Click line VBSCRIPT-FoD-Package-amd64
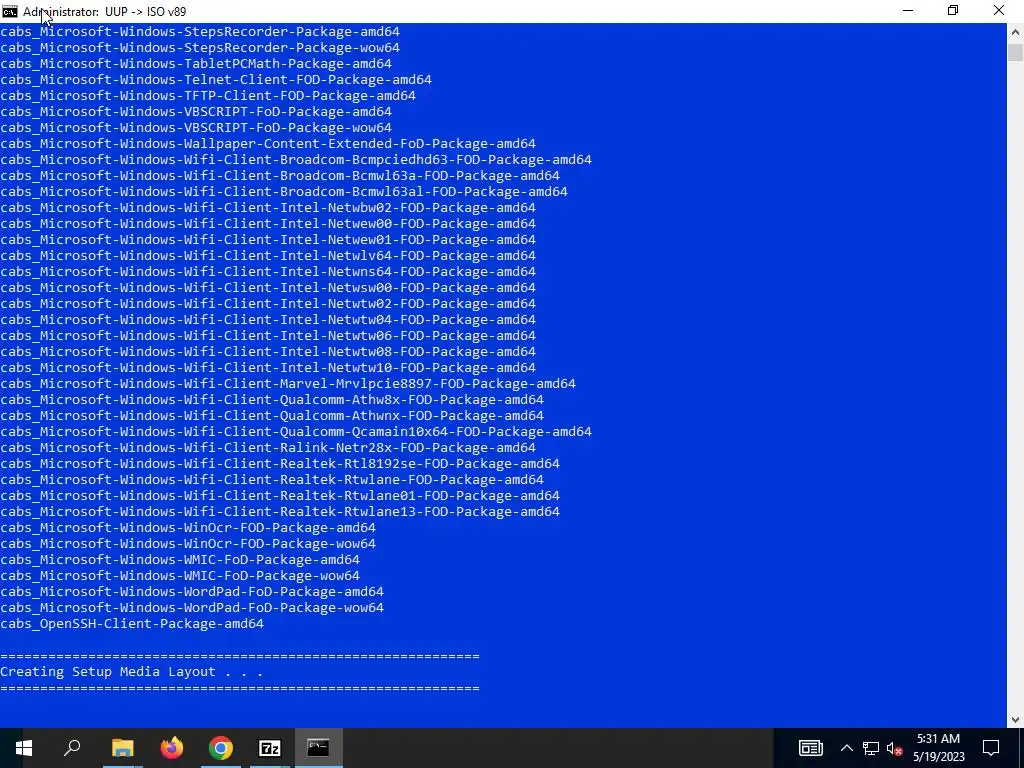Viewport: 1024px width, 768px height. coord(196,112)
